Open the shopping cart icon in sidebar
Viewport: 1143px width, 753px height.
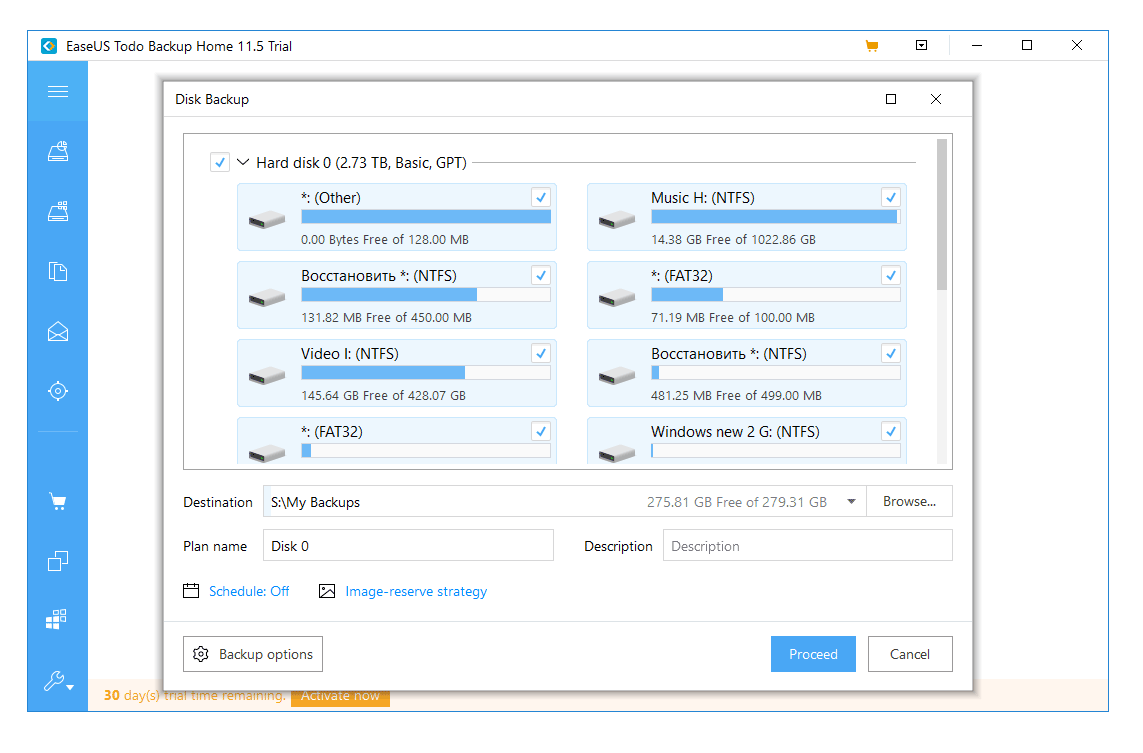point(58,502)
